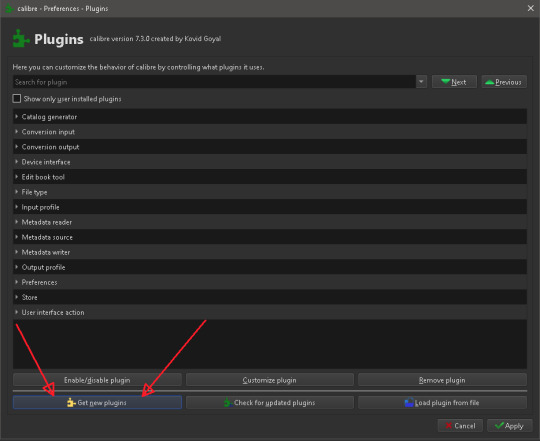Click the Search for plugin field
Screen dimensions: 540x441
214,82
